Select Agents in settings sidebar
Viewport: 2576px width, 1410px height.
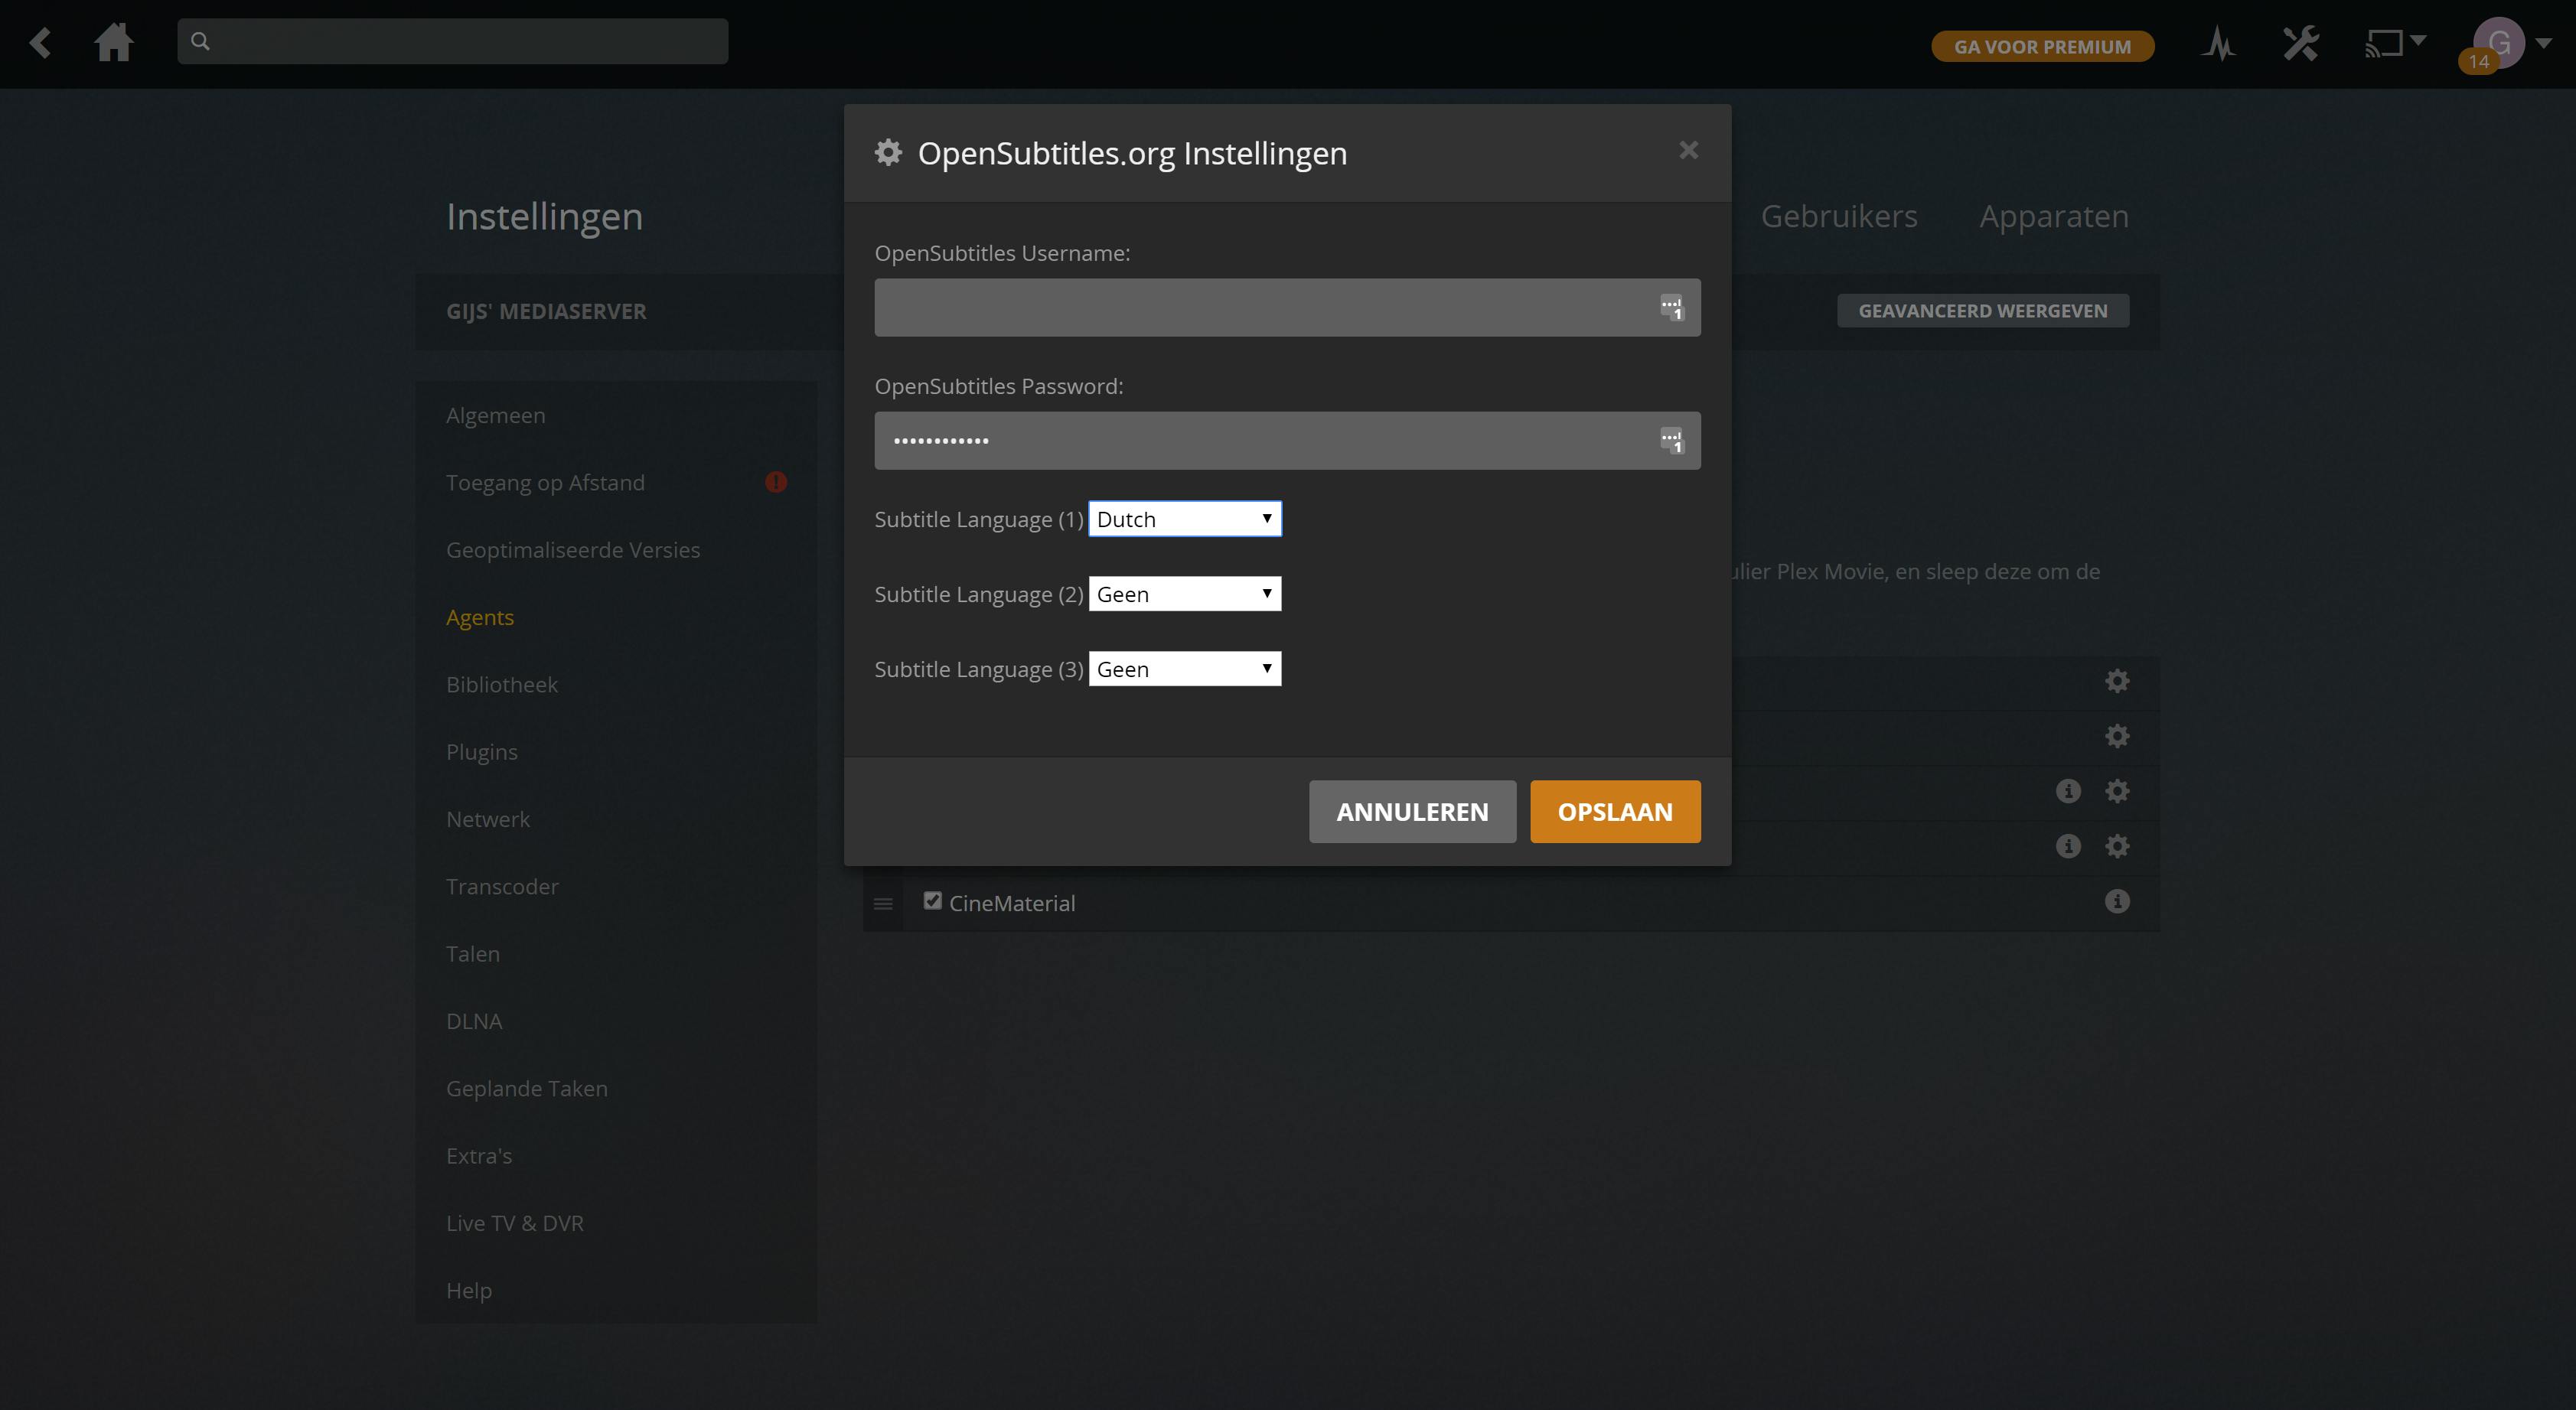[480, 617]
